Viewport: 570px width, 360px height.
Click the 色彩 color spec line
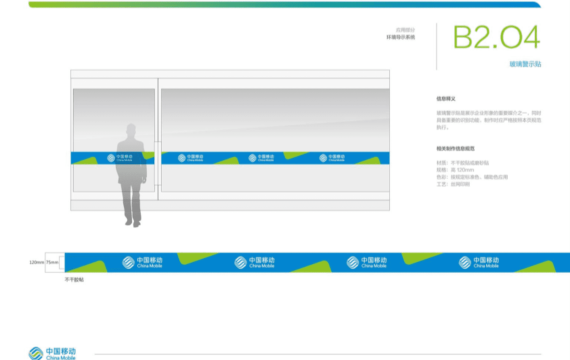click(472, 177)
